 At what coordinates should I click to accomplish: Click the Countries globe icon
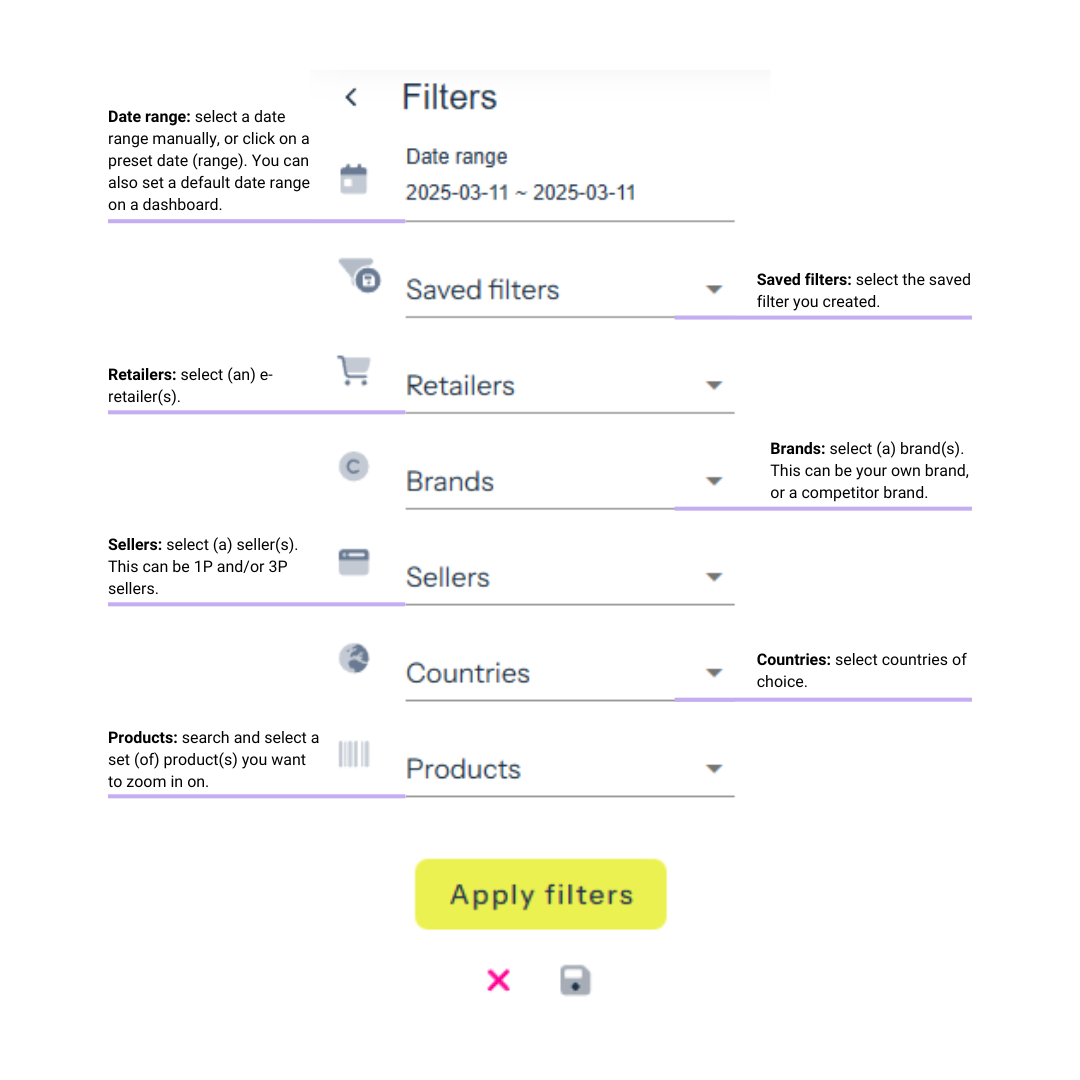[x=353, y=658]
